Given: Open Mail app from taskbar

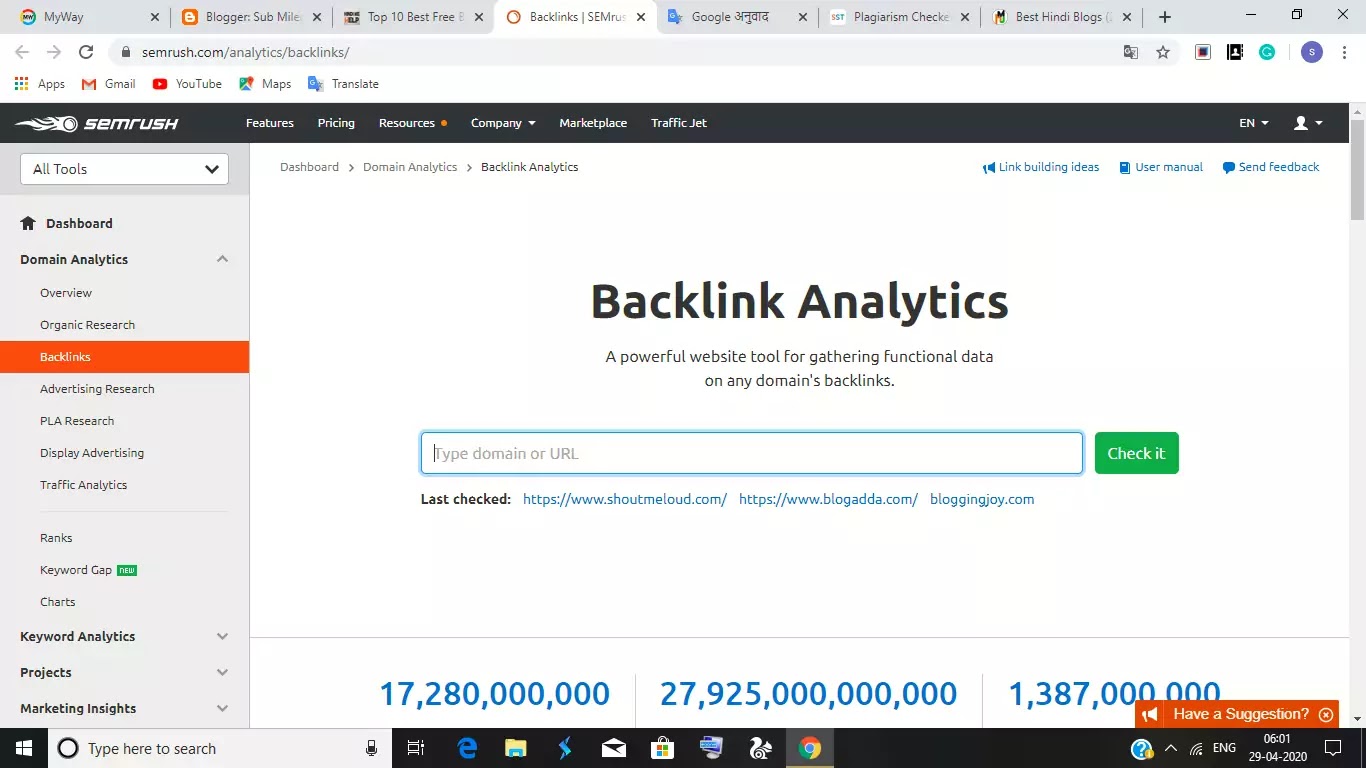Looking at the screenshot, I should point(614,748).
